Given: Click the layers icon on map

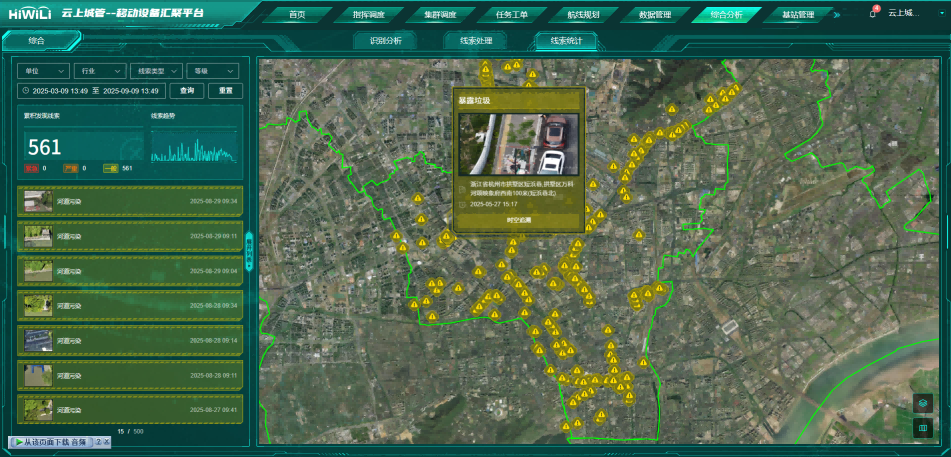Looking at the screenshot, I should point(923,403).
